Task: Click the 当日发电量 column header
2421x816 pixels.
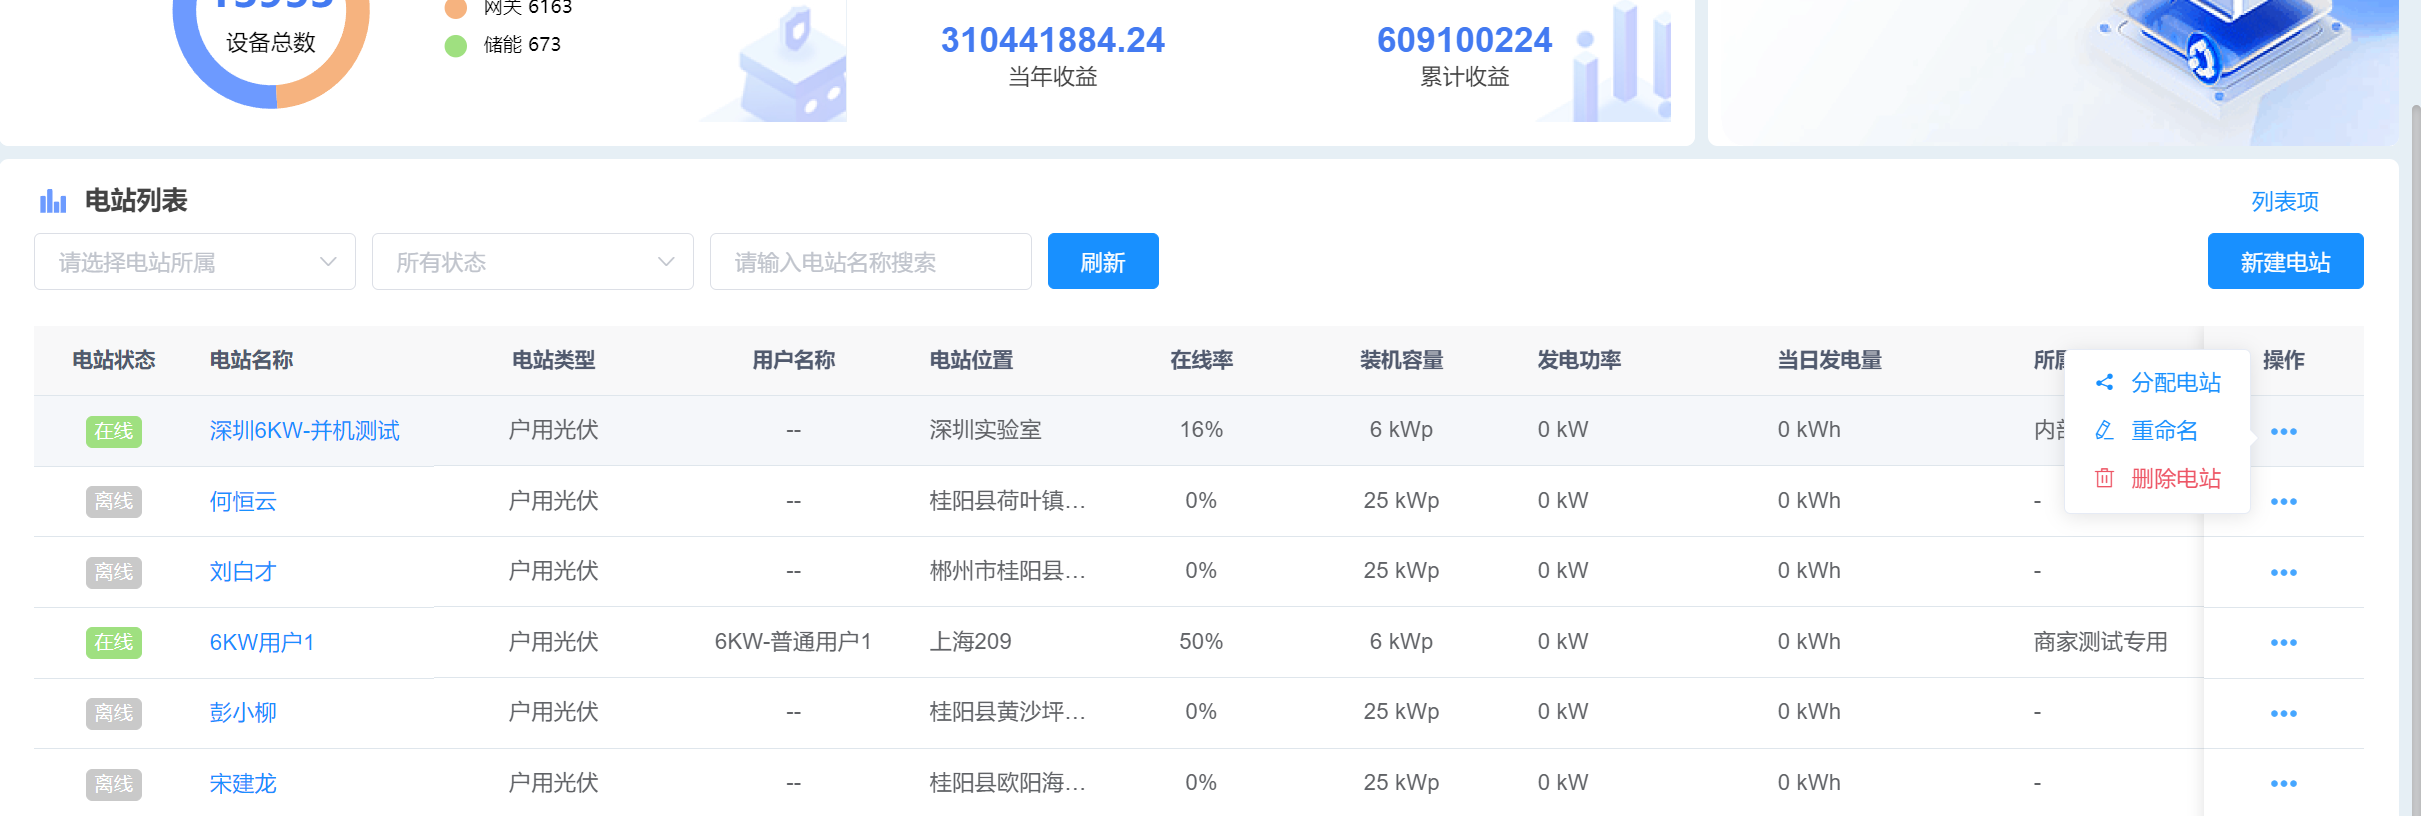Action: click(x=1829, y=360)
